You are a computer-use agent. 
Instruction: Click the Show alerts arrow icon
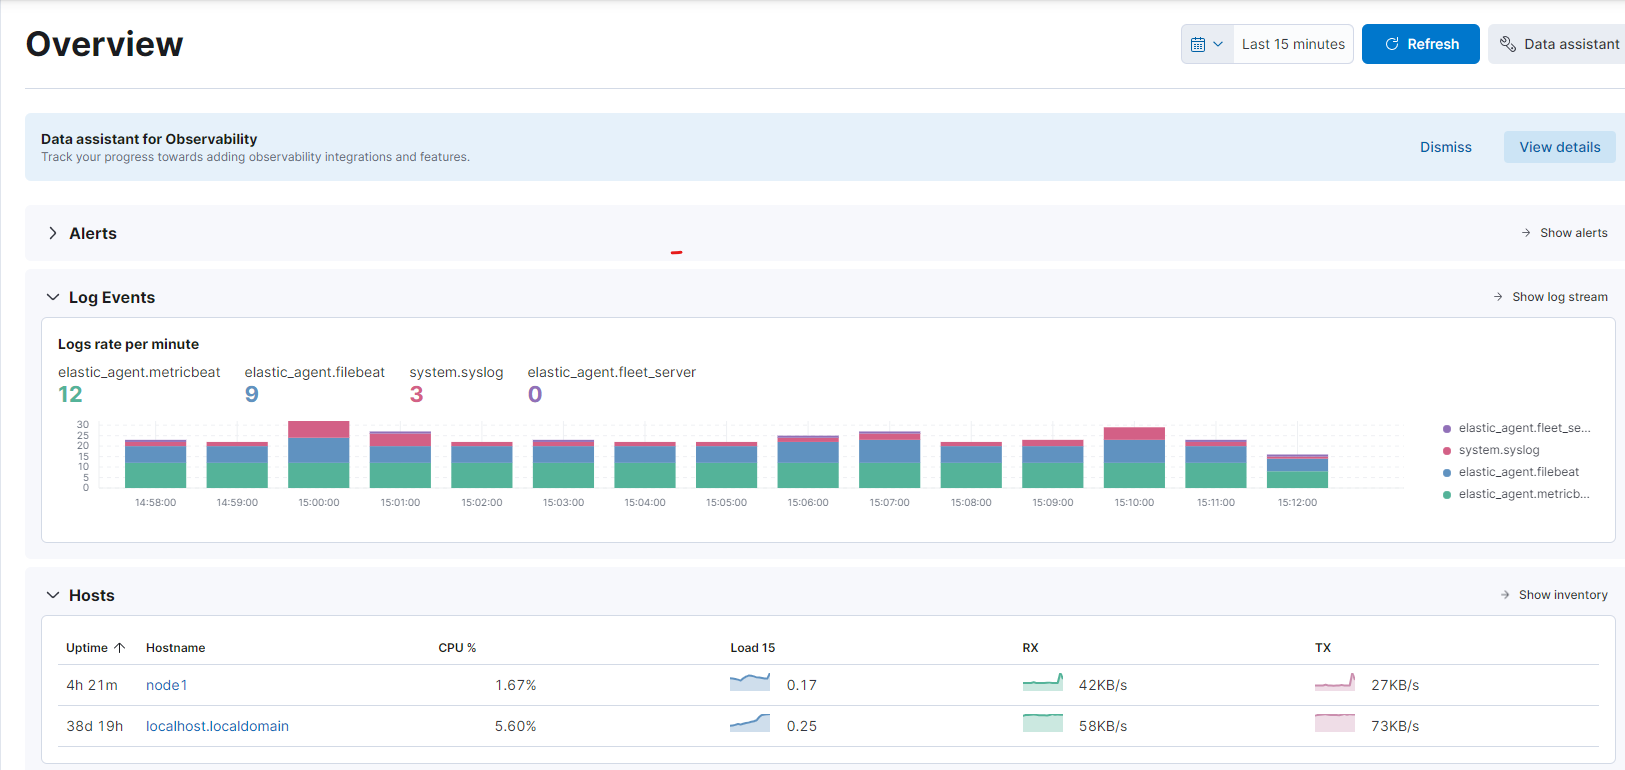(1526, 233)
